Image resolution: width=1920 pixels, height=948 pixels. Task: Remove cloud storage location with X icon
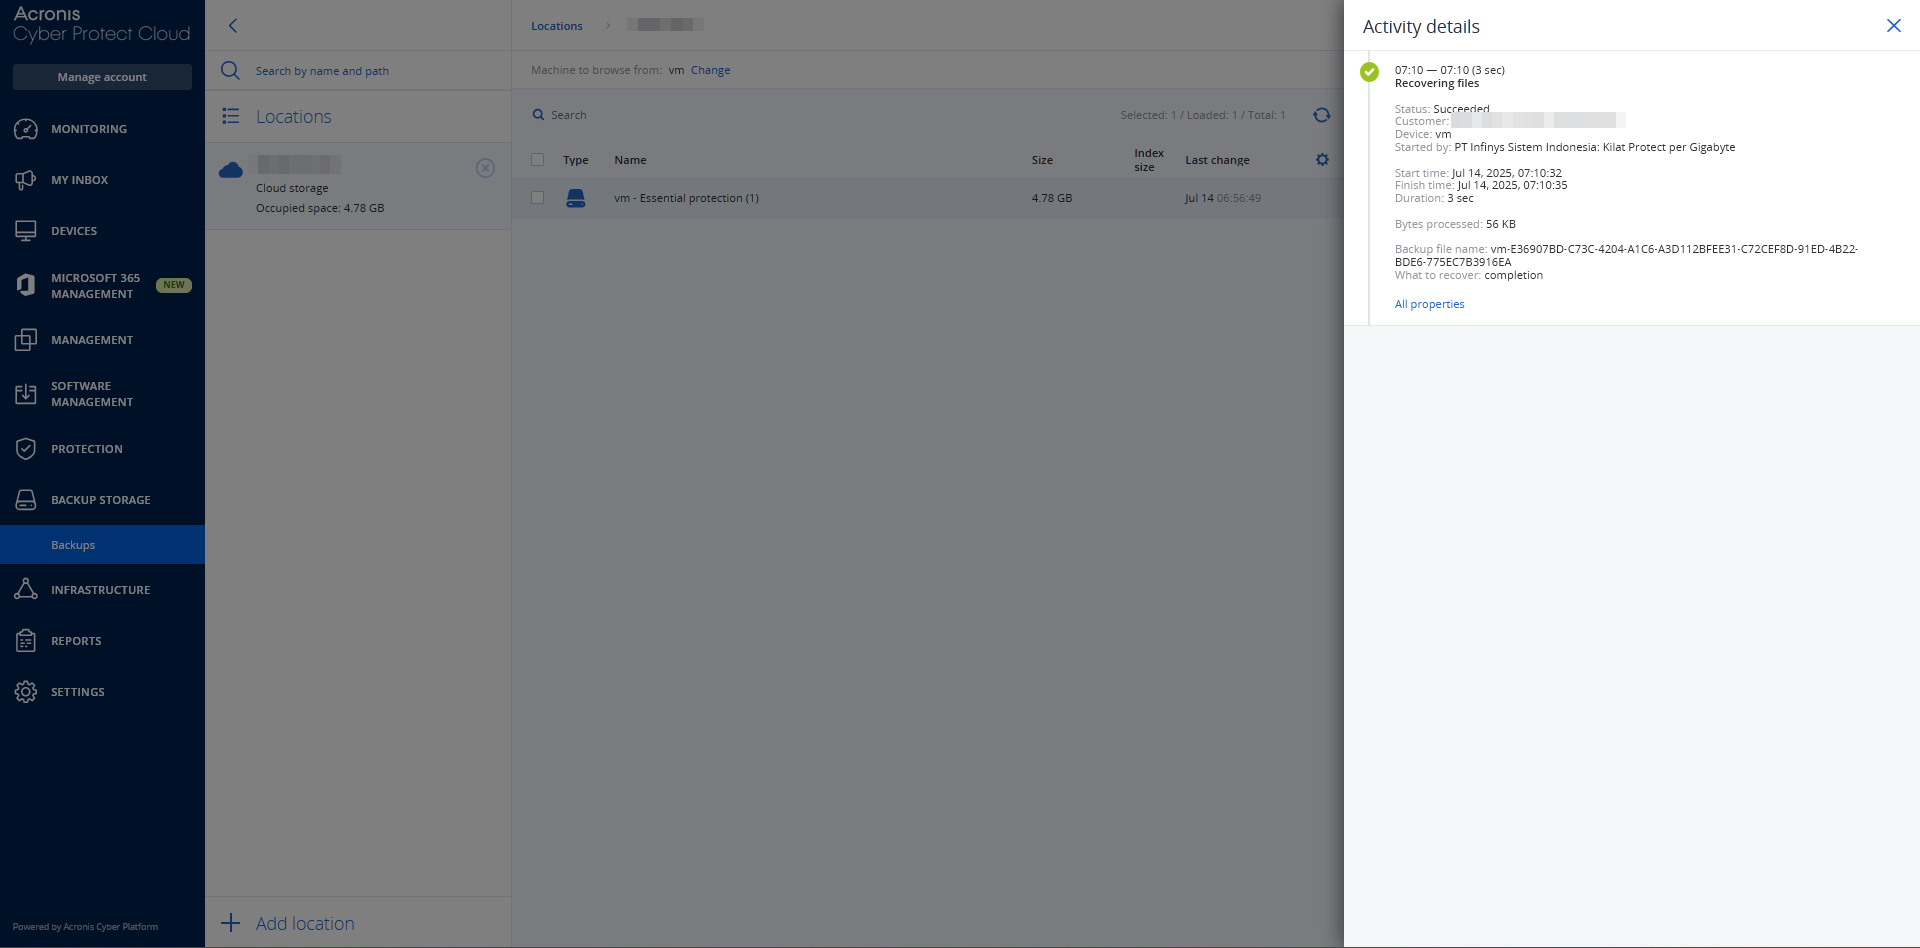[485, 168]
